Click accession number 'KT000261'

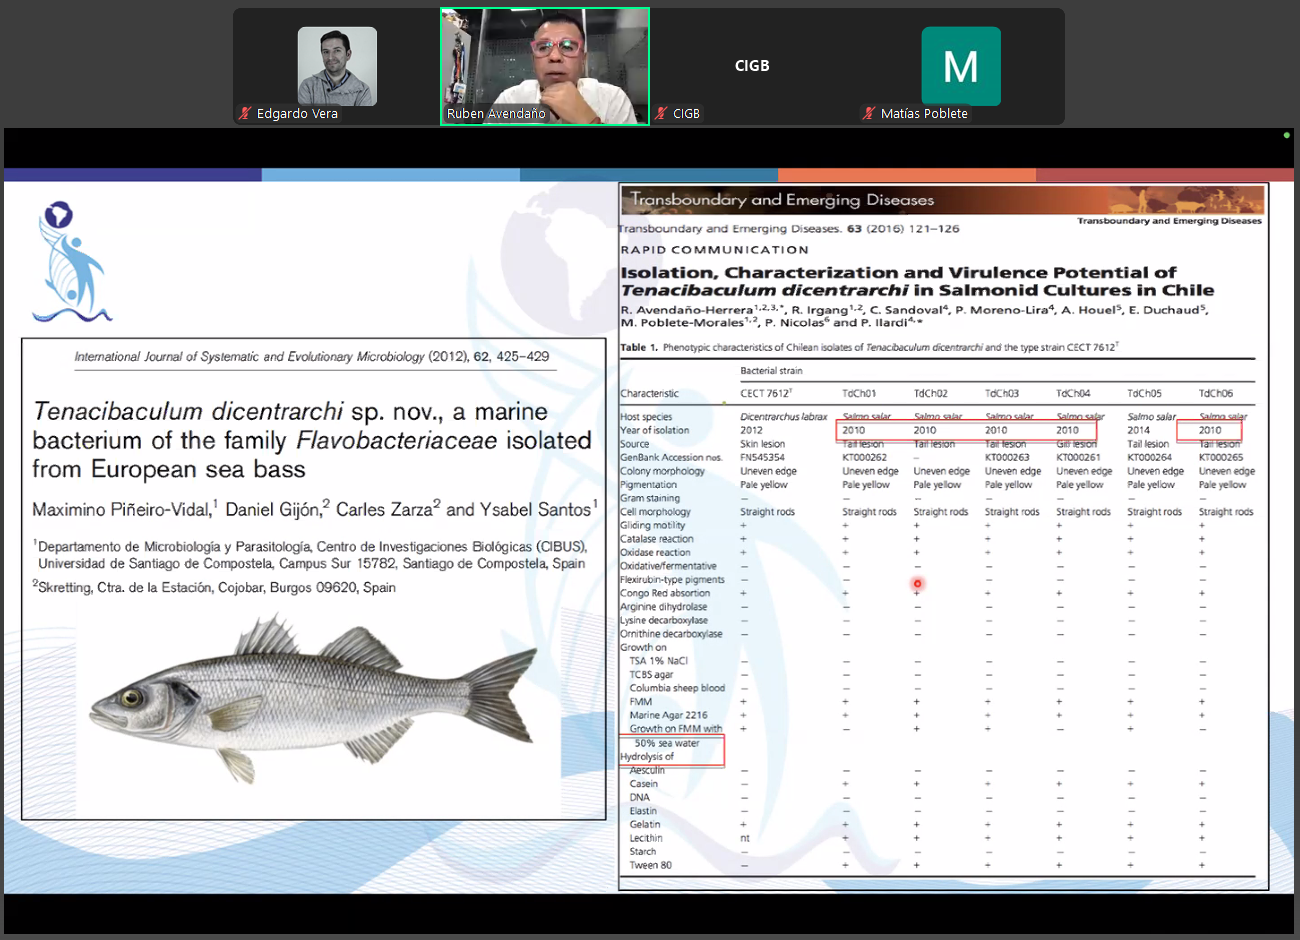coord(1078,458)
